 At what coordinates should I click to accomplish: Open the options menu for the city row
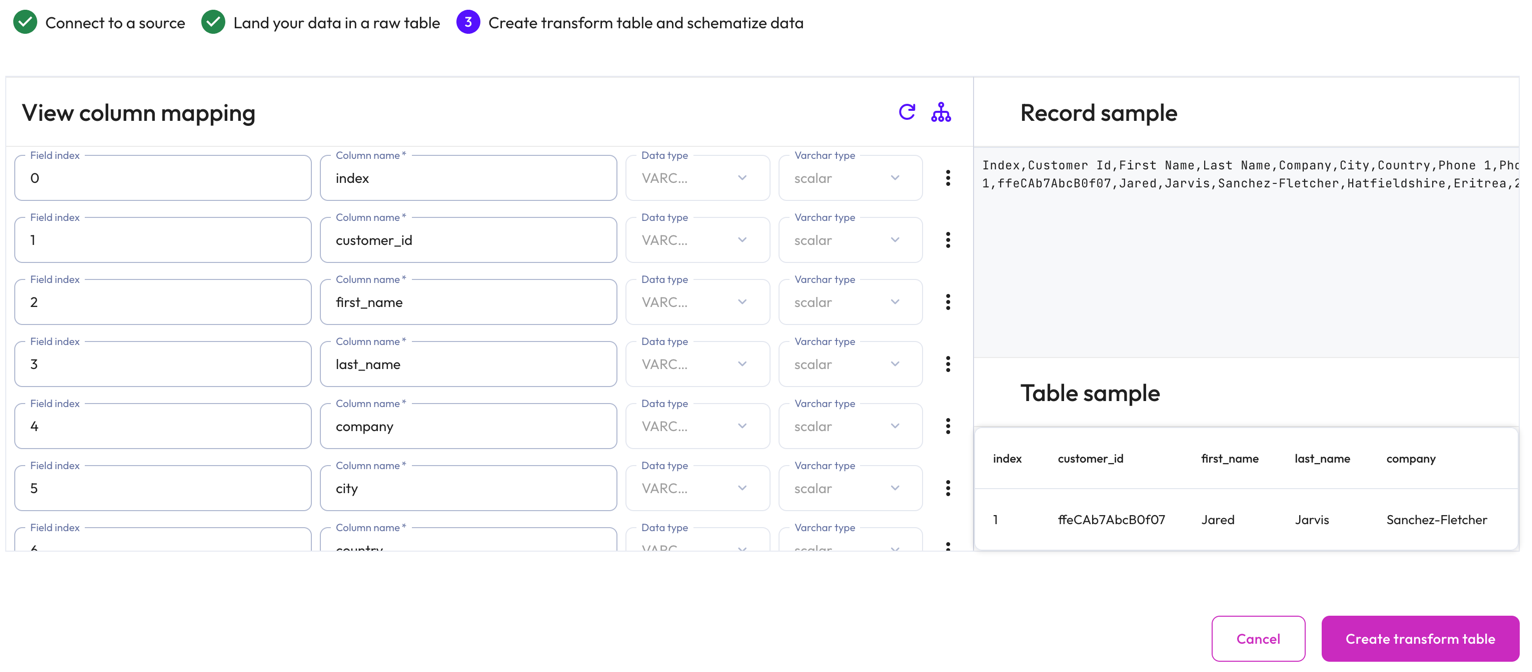(948, 487)
